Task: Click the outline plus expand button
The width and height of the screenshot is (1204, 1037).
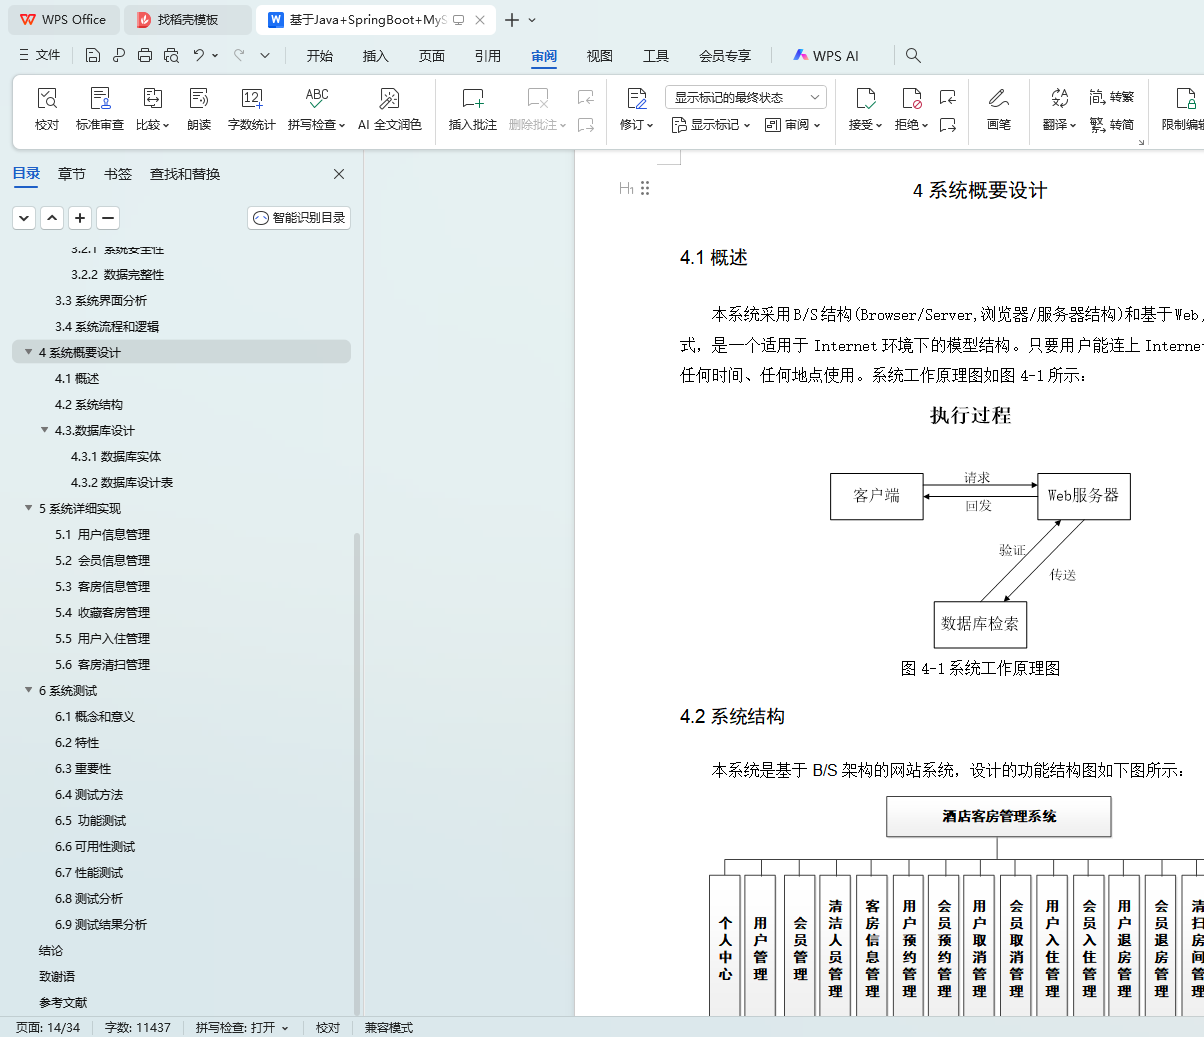Action: click(x=80, y=217)
